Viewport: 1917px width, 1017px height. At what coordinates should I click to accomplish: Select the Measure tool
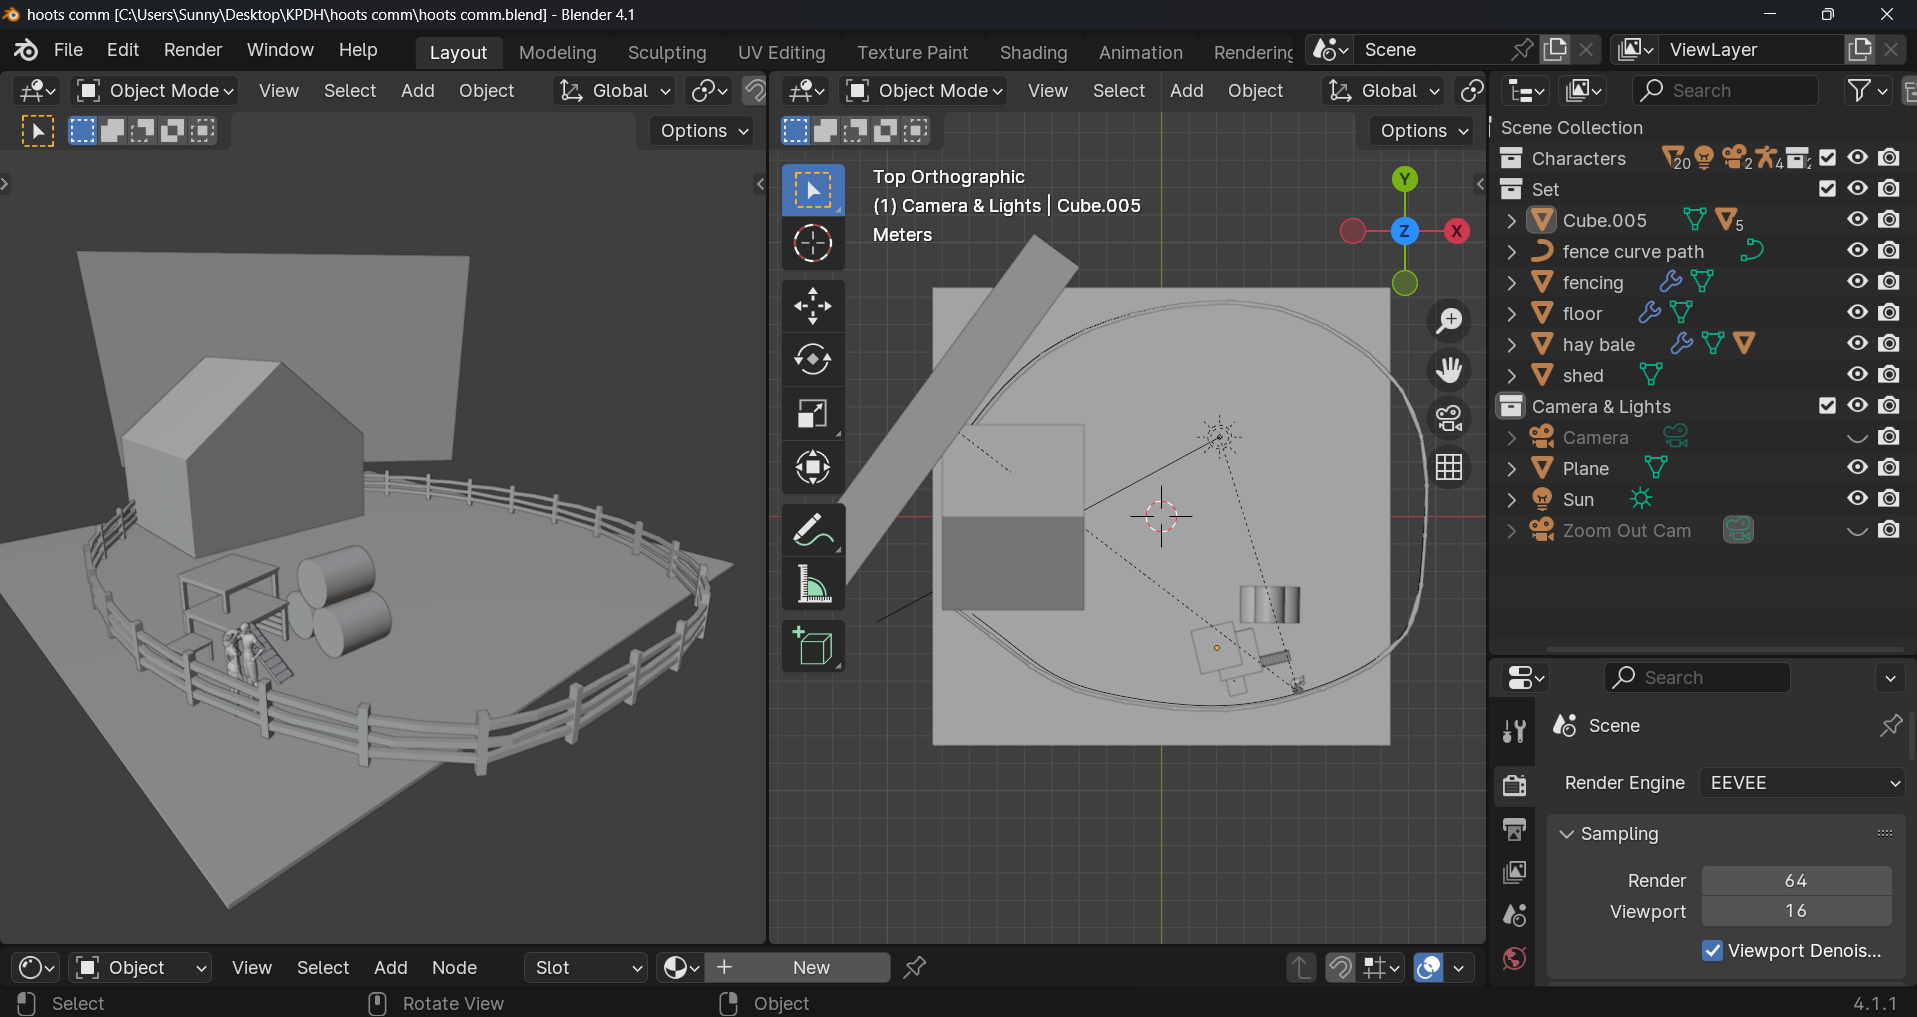(x=813, y=584)
